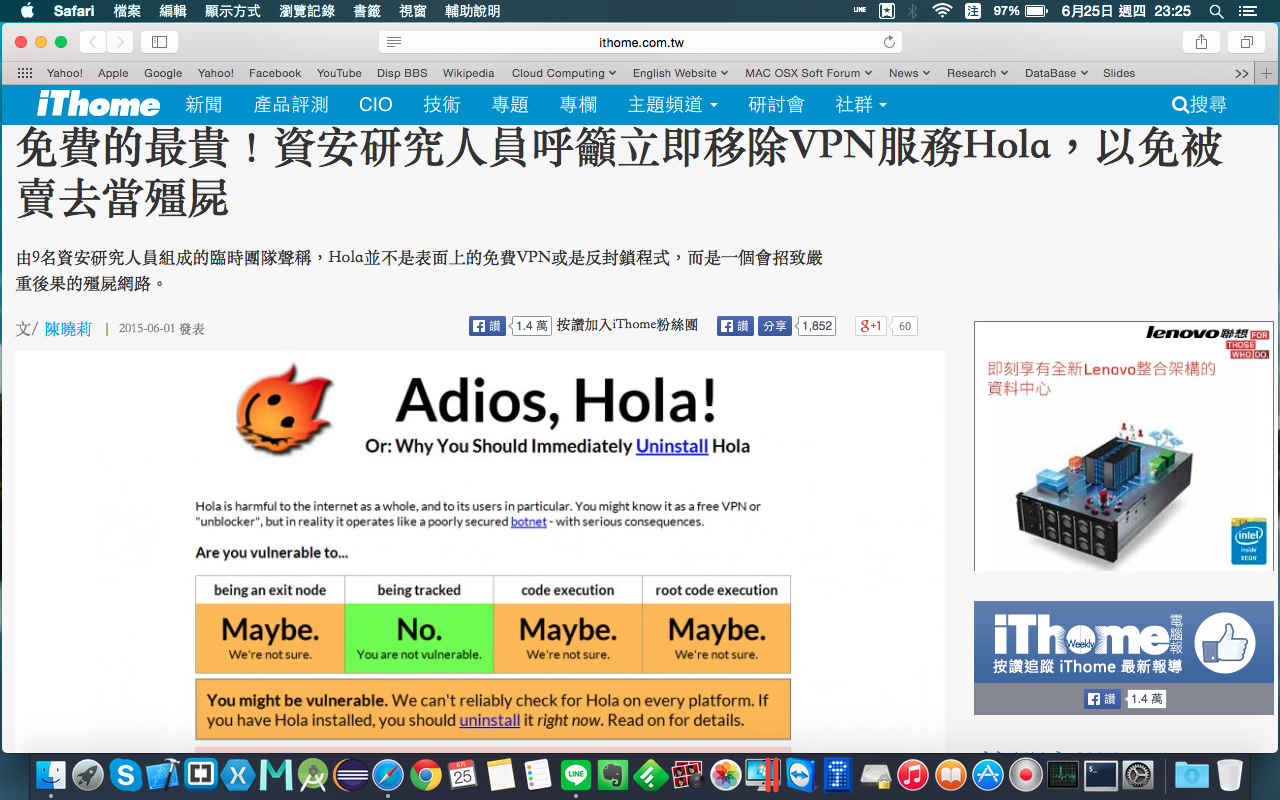Open the input method 注 menu
1280x800 pixels.
(973, 11)
